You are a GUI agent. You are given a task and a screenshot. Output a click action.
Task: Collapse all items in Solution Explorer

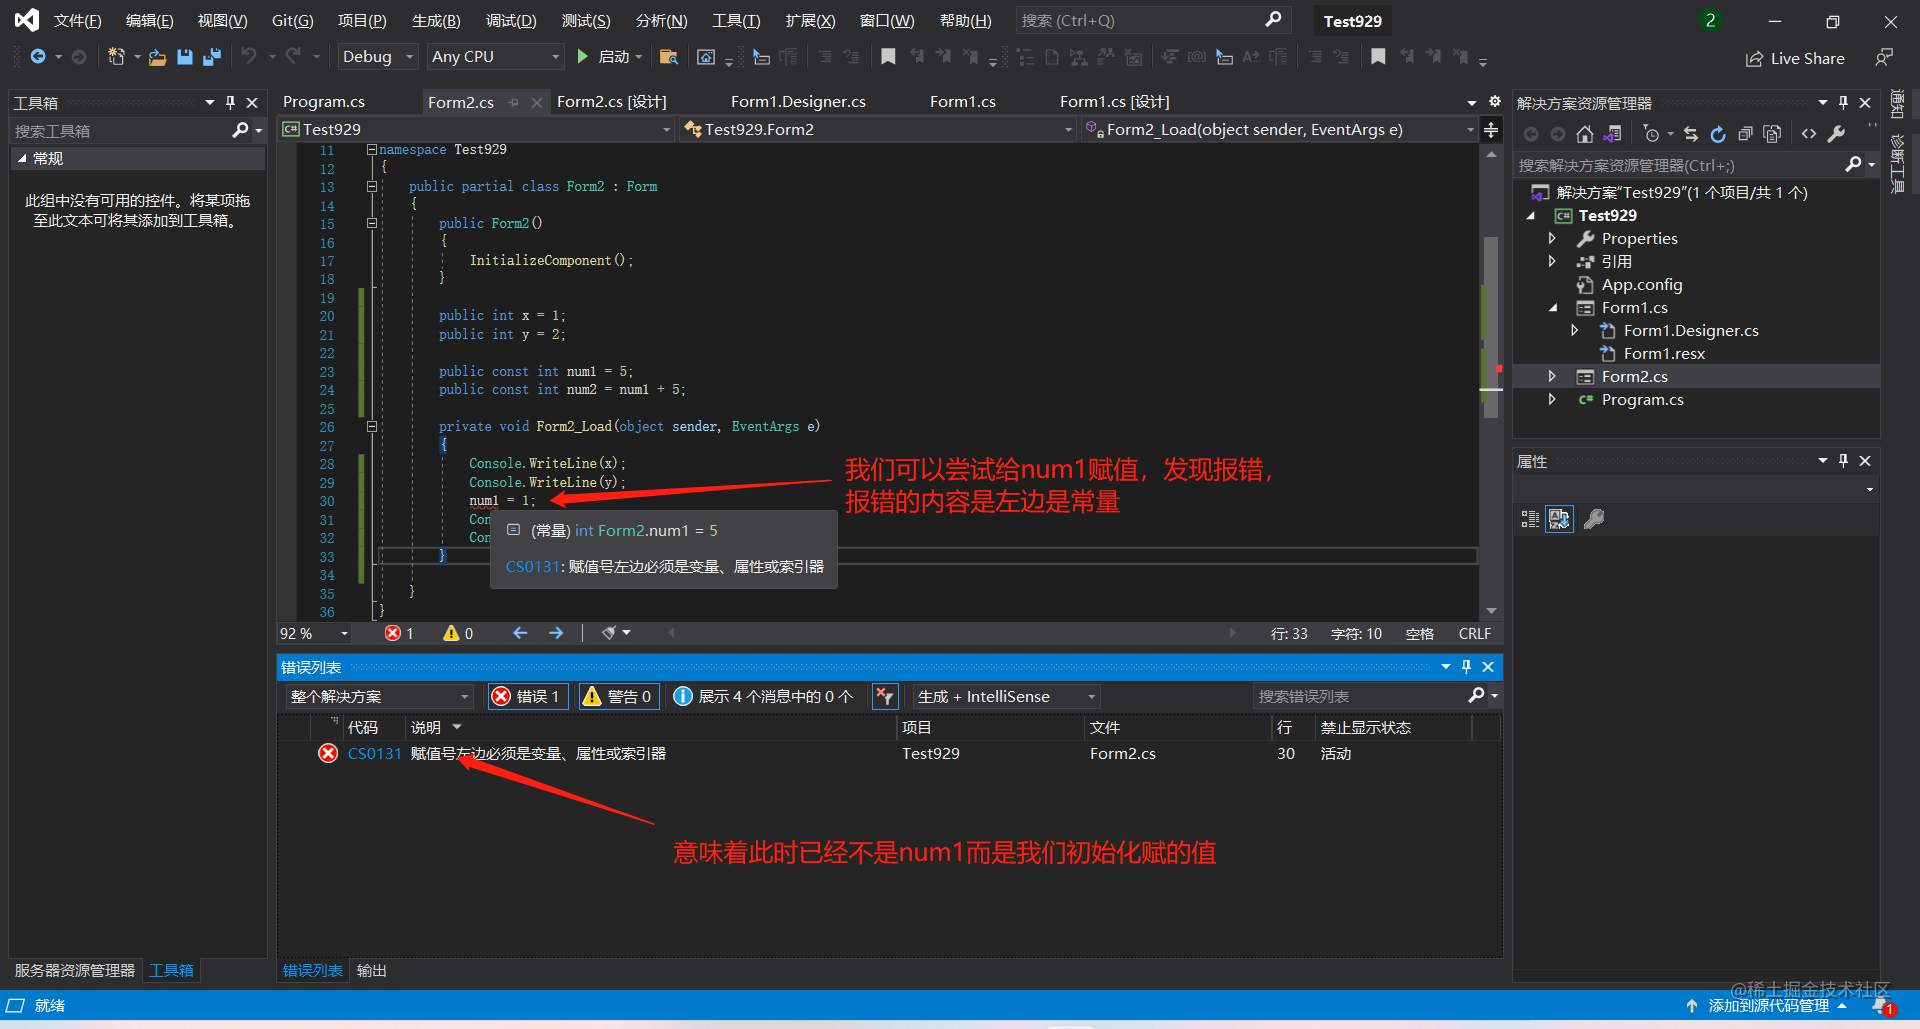click(1745, 134)
